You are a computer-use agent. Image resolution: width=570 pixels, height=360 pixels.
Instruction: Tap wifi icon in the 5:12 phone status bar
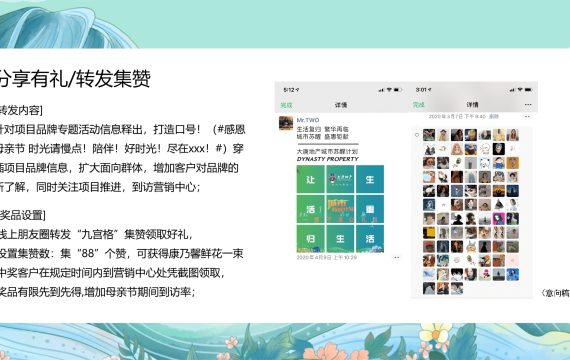(389, 90)
